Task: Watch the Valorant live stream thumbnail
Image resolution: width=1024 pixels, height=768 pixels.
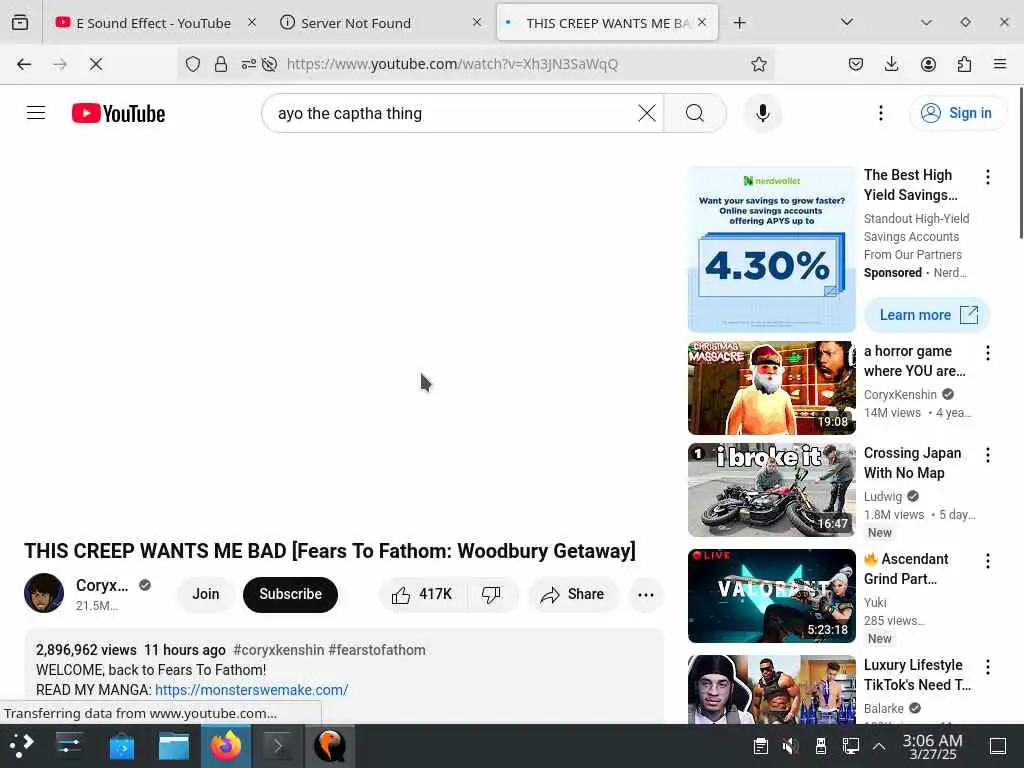Action: point(771,596)
